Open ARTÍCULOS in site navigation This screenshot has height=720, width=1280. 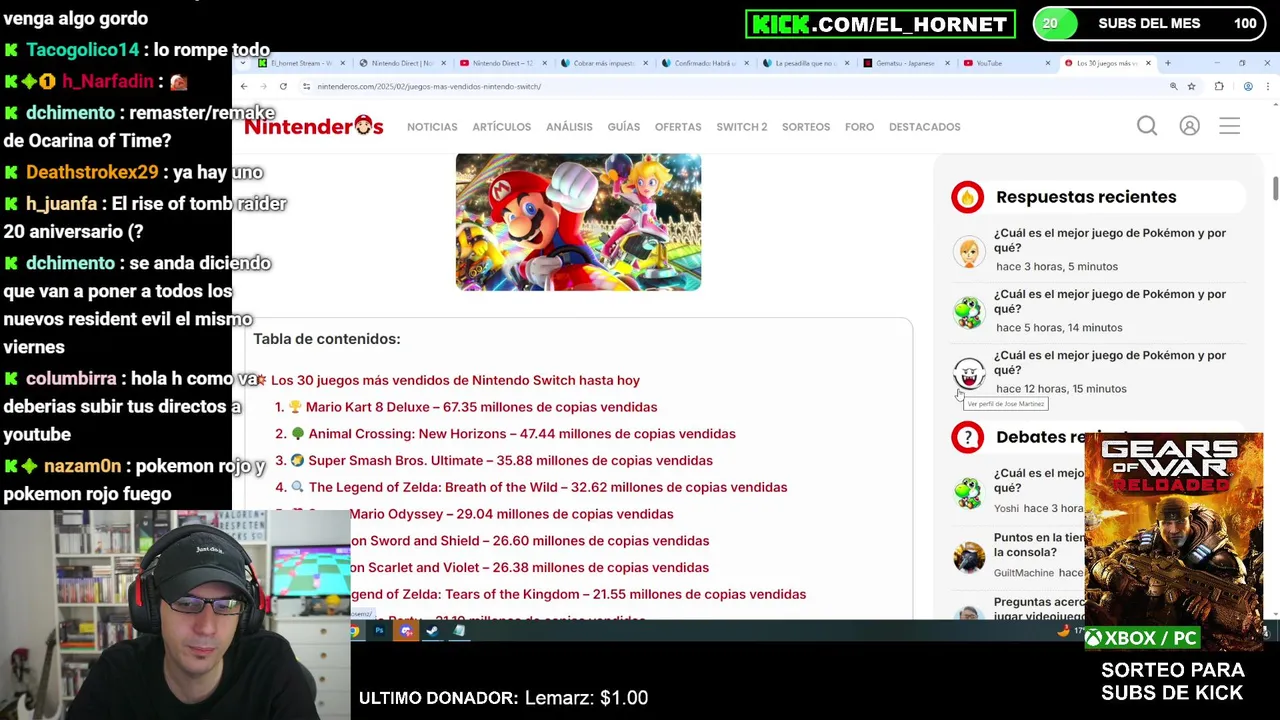[502, 127]
